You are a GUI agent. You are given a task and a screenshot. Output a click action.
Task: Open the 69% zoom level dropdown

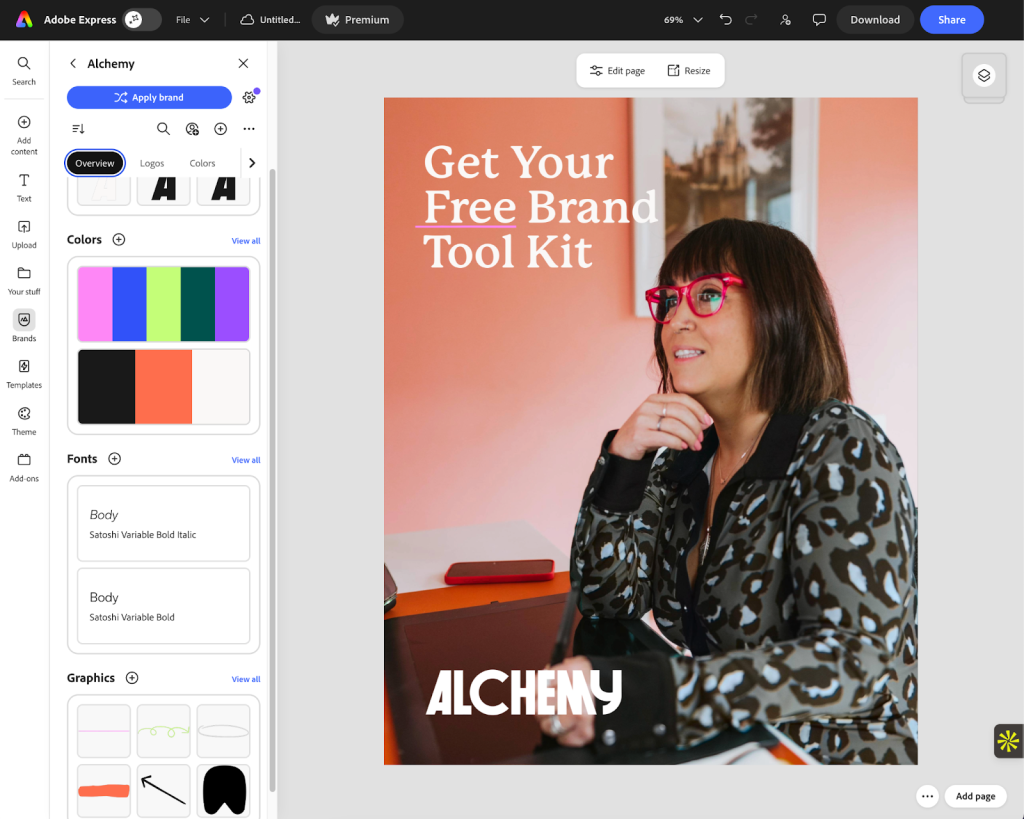(x=682, y=20)
